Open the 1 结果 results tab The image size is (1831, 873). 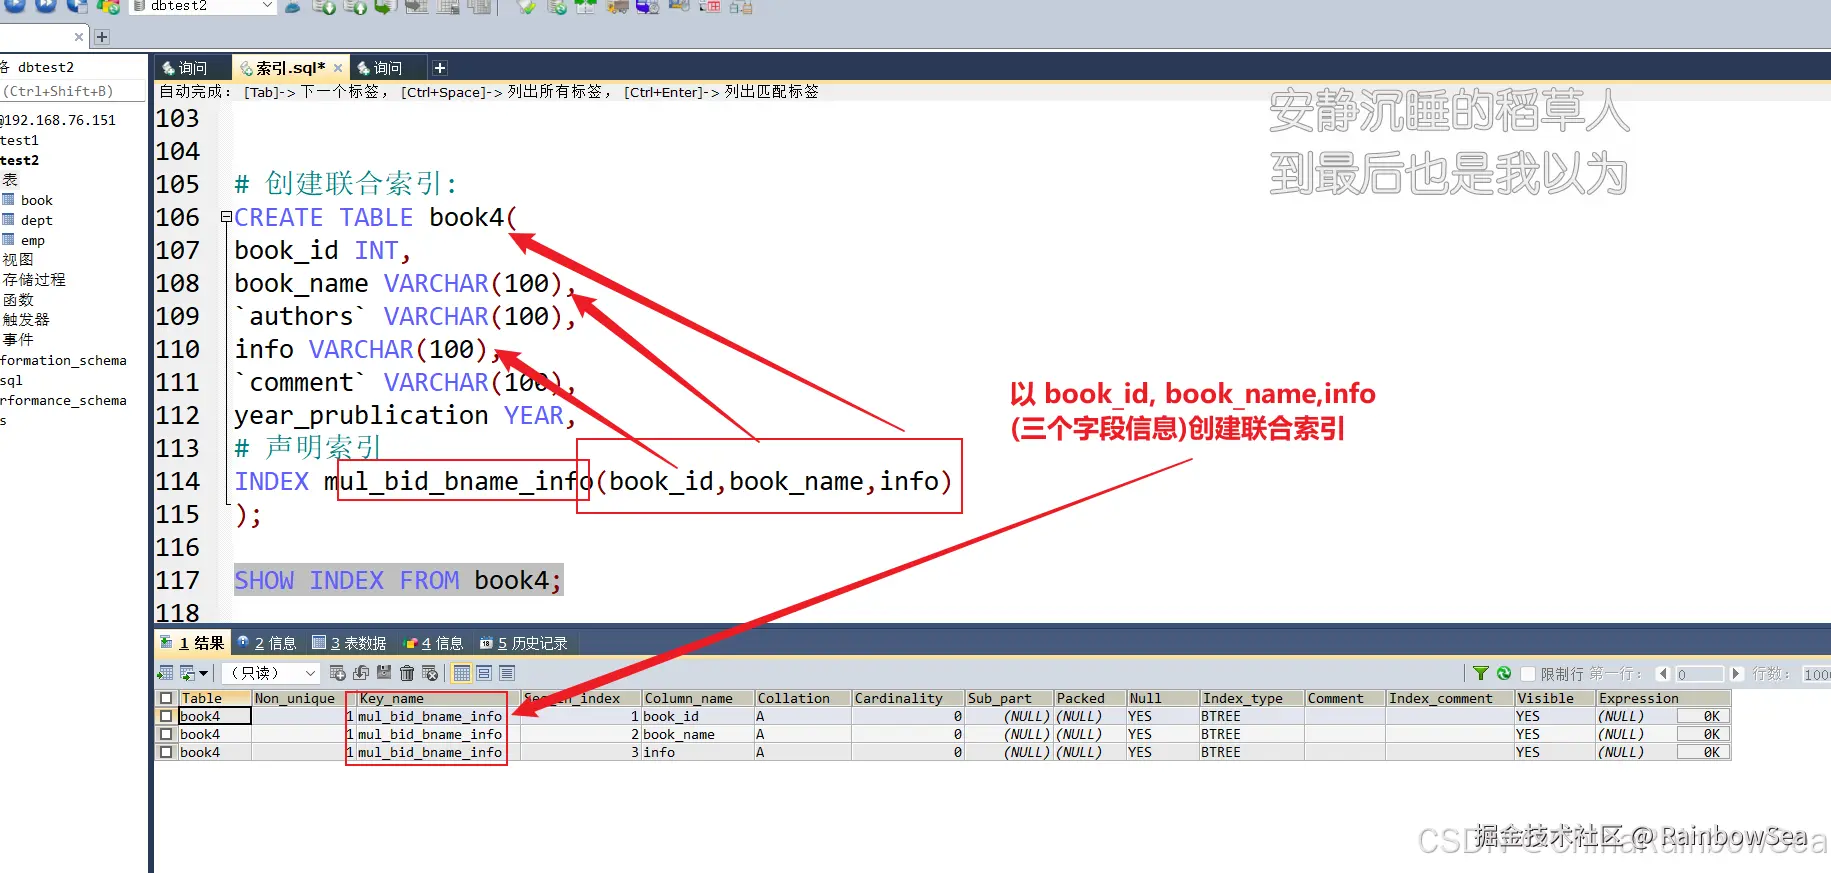193,643
